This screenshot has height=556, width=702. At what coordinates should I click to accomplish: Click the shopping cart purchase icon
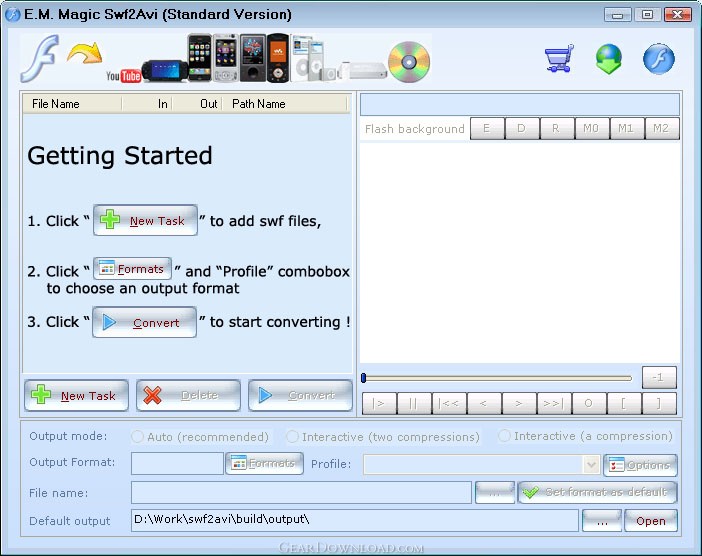click(x=559, y=58)
